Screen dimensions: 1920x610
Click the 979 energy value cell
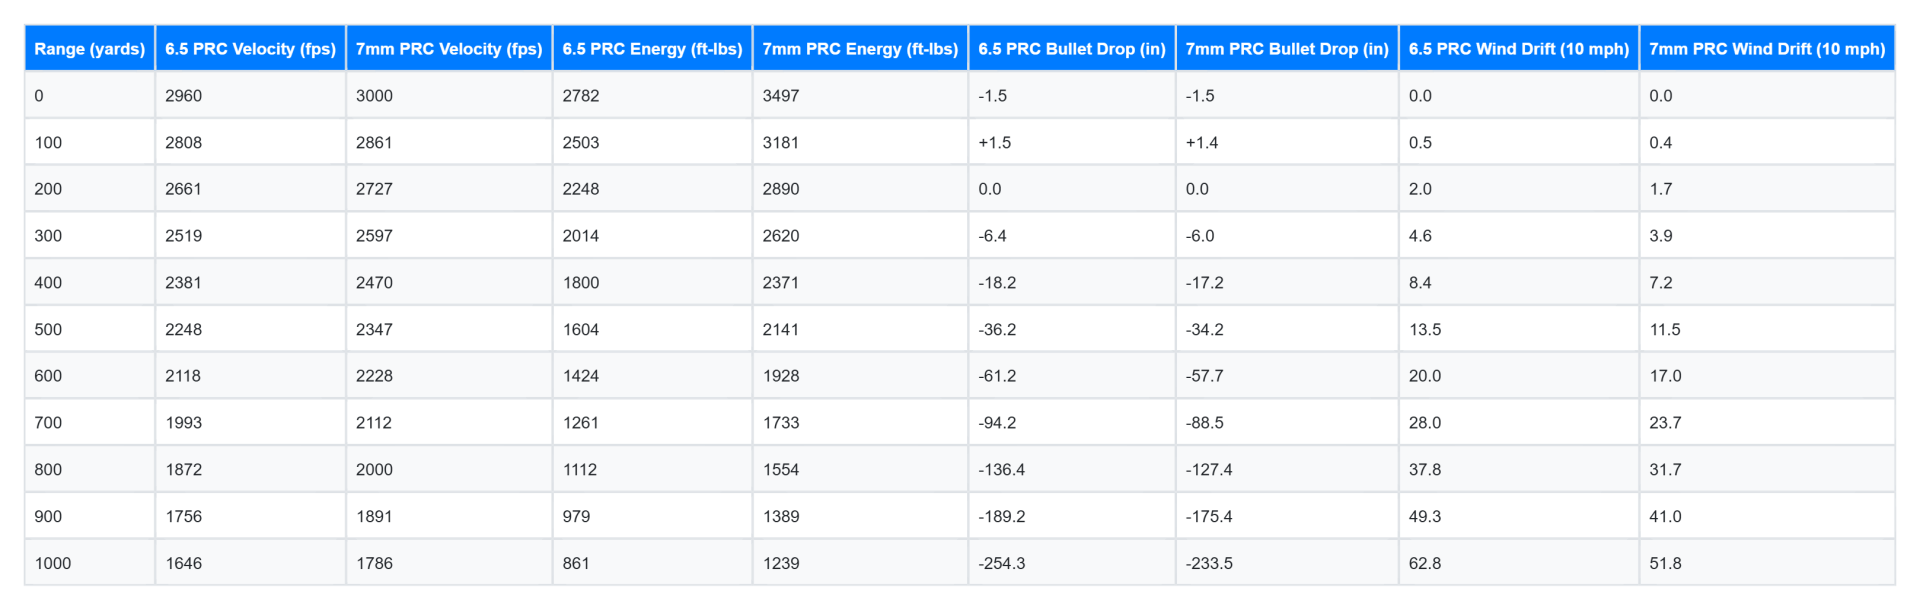pyautogui.click(x=652, y=516)
